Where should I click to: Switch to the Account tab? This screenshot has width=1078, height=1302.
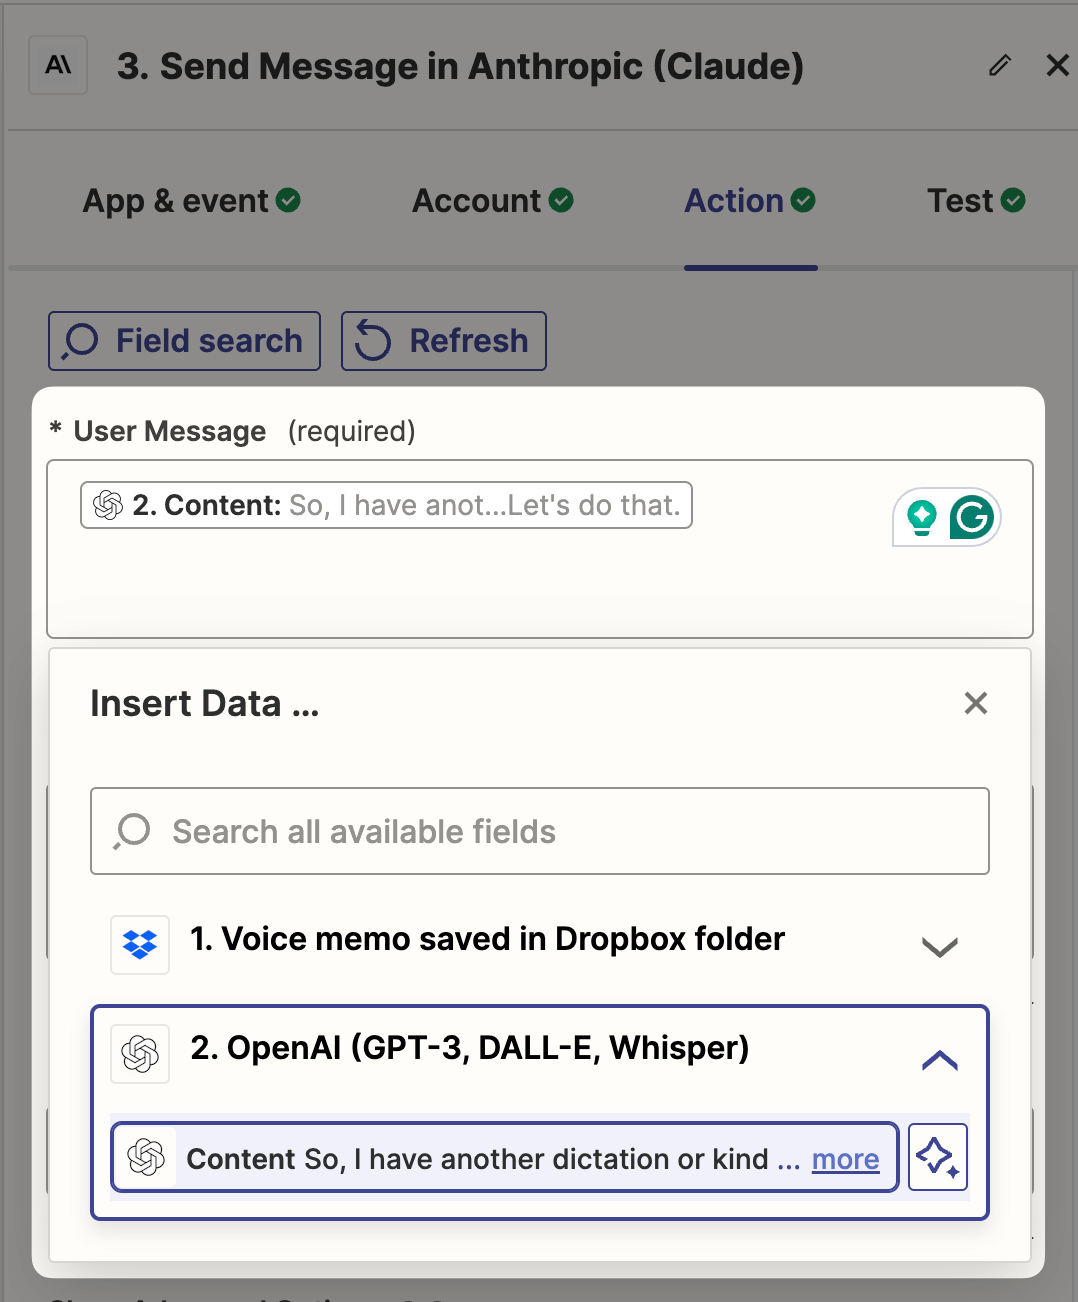pyautogui.click(x=493, y=201)
